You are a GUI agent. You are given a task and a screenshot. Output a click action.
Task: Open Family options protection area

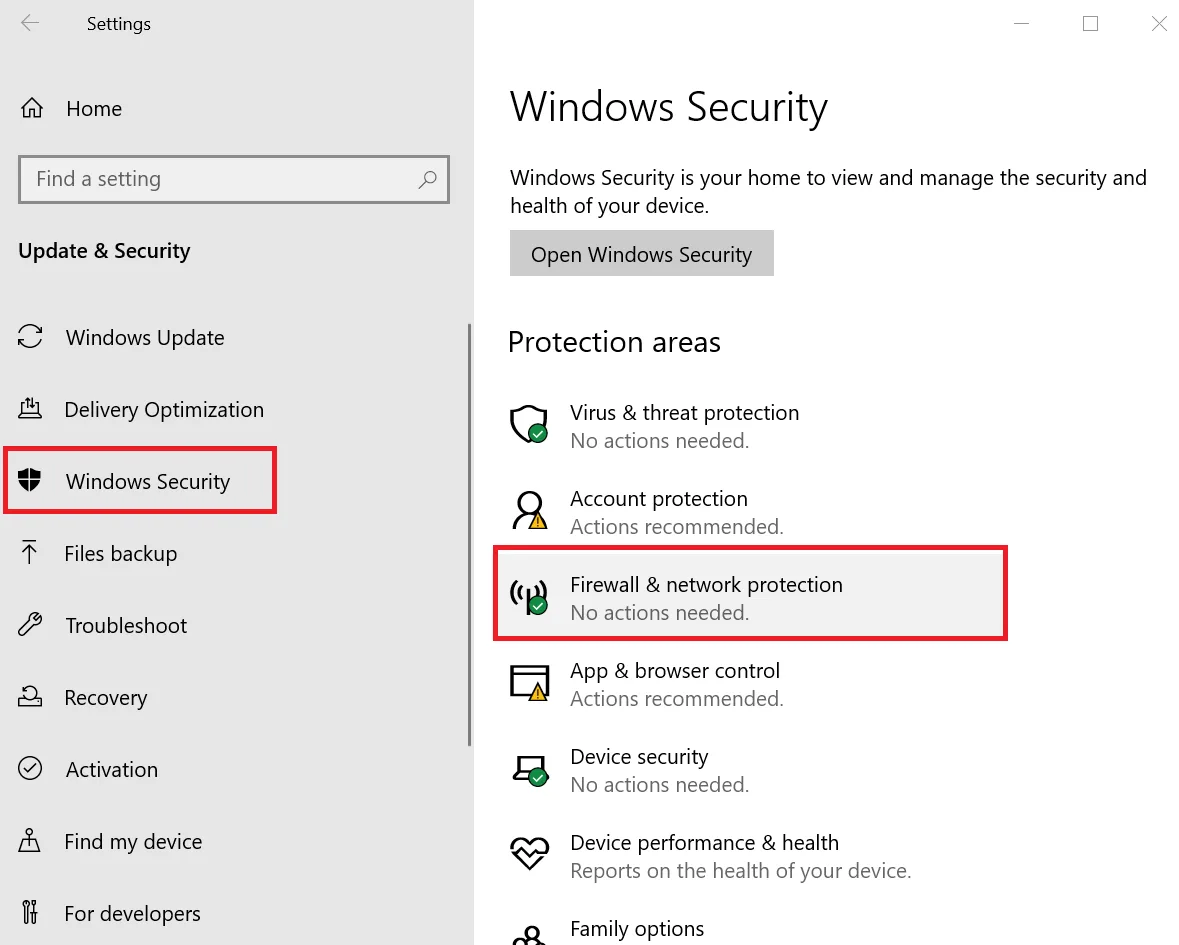pos(637,929)
